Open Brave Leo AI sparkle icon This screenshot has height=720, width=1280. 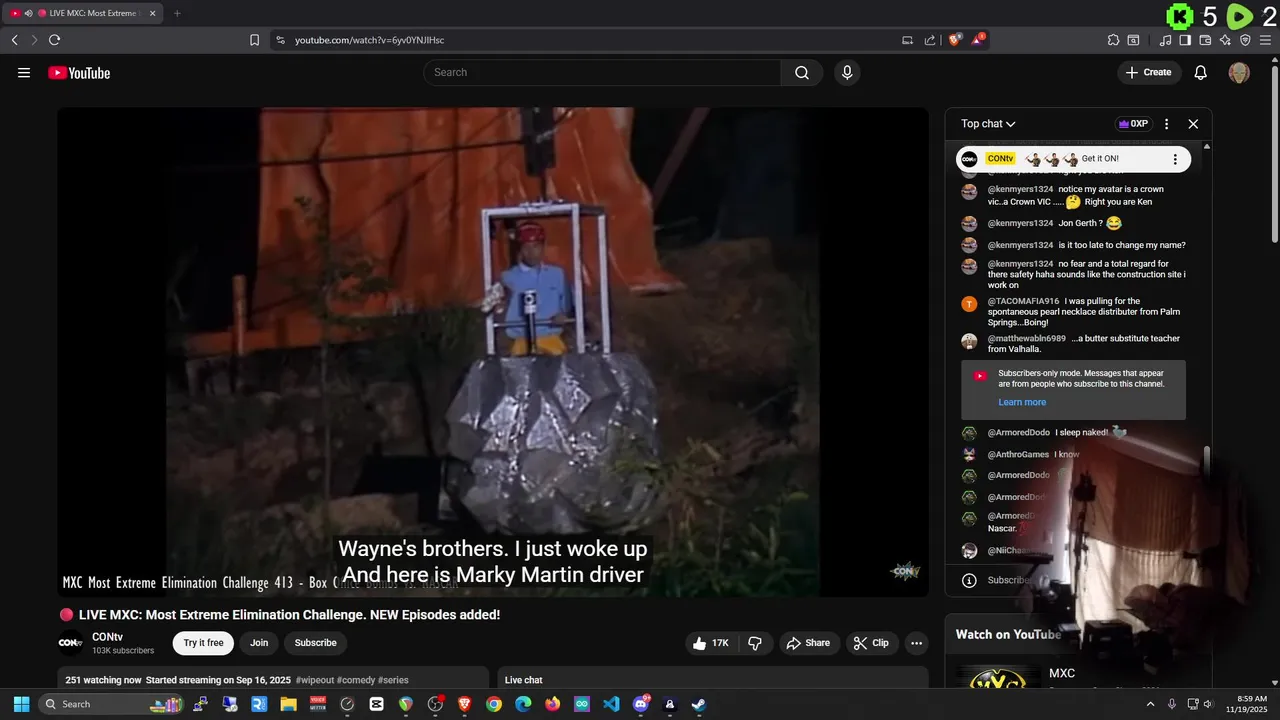click(x=1225, y=40)
